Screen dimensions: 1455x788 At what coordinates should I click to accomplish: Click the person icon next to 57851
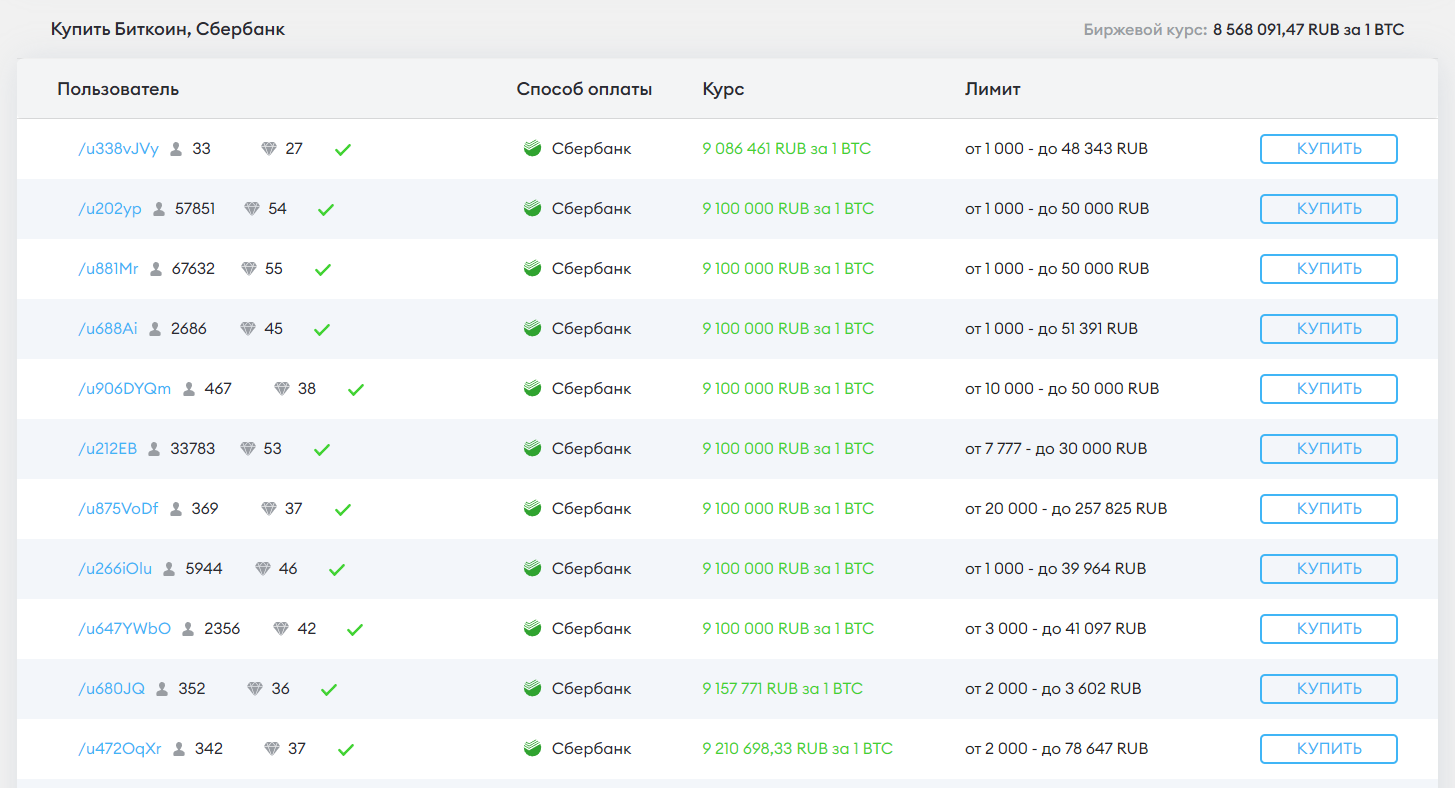(x=159, y=209)
